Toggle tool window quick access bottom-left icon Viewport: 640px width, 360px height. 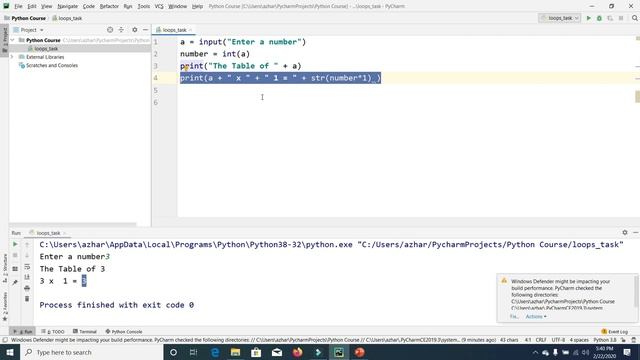4,340
